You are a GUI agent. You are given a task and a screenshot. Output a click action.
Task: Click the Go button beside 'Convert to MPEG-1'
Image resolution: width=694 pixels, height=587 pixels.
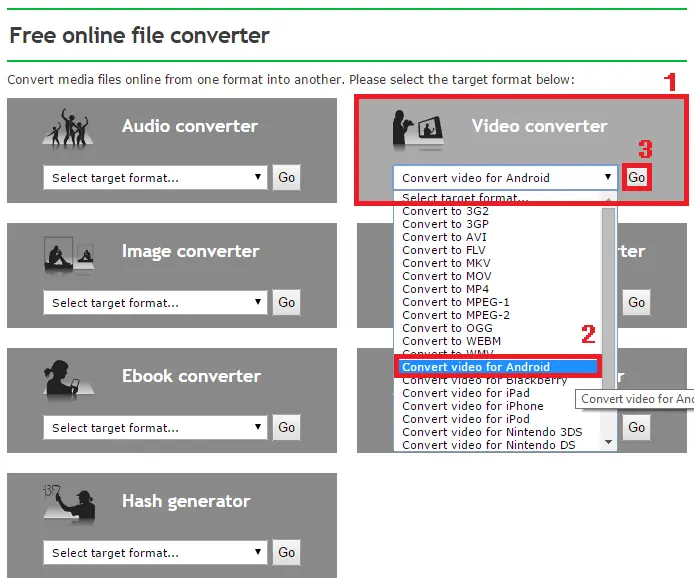[x=636, y=302]
